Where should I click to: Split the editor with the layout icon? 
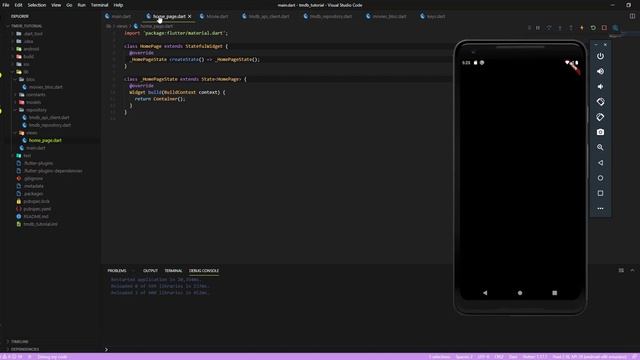pos(632,16)
